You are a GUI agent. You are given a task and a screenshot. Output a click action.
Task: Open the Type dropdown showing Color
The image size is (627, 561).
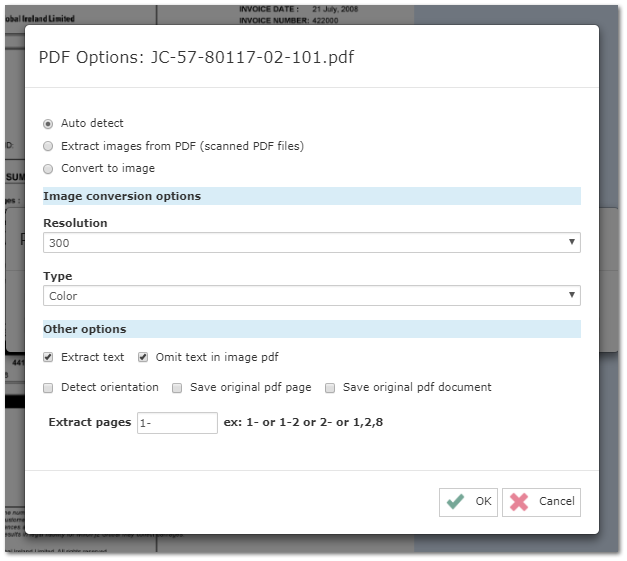pyautogui.click(x=312, y=296)
